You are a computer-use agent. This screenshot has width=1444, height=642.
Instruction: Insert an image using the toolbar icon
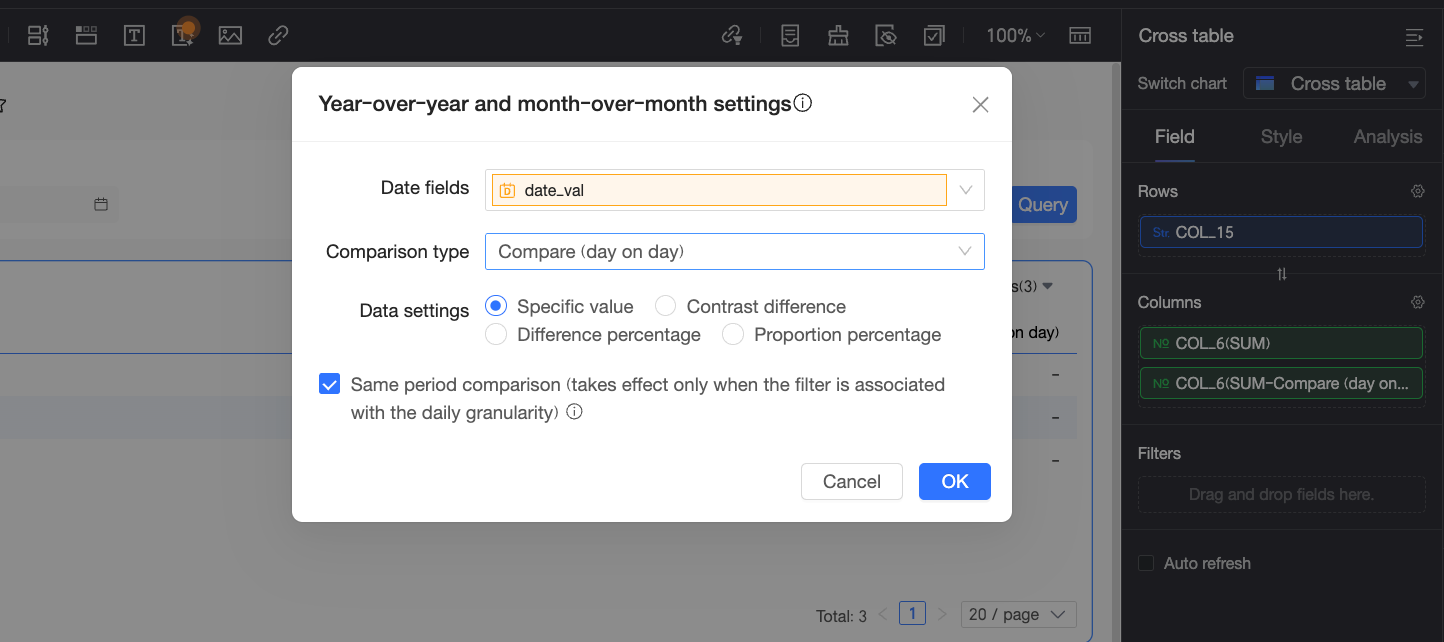pyautogui.click(x=230, y=36)
